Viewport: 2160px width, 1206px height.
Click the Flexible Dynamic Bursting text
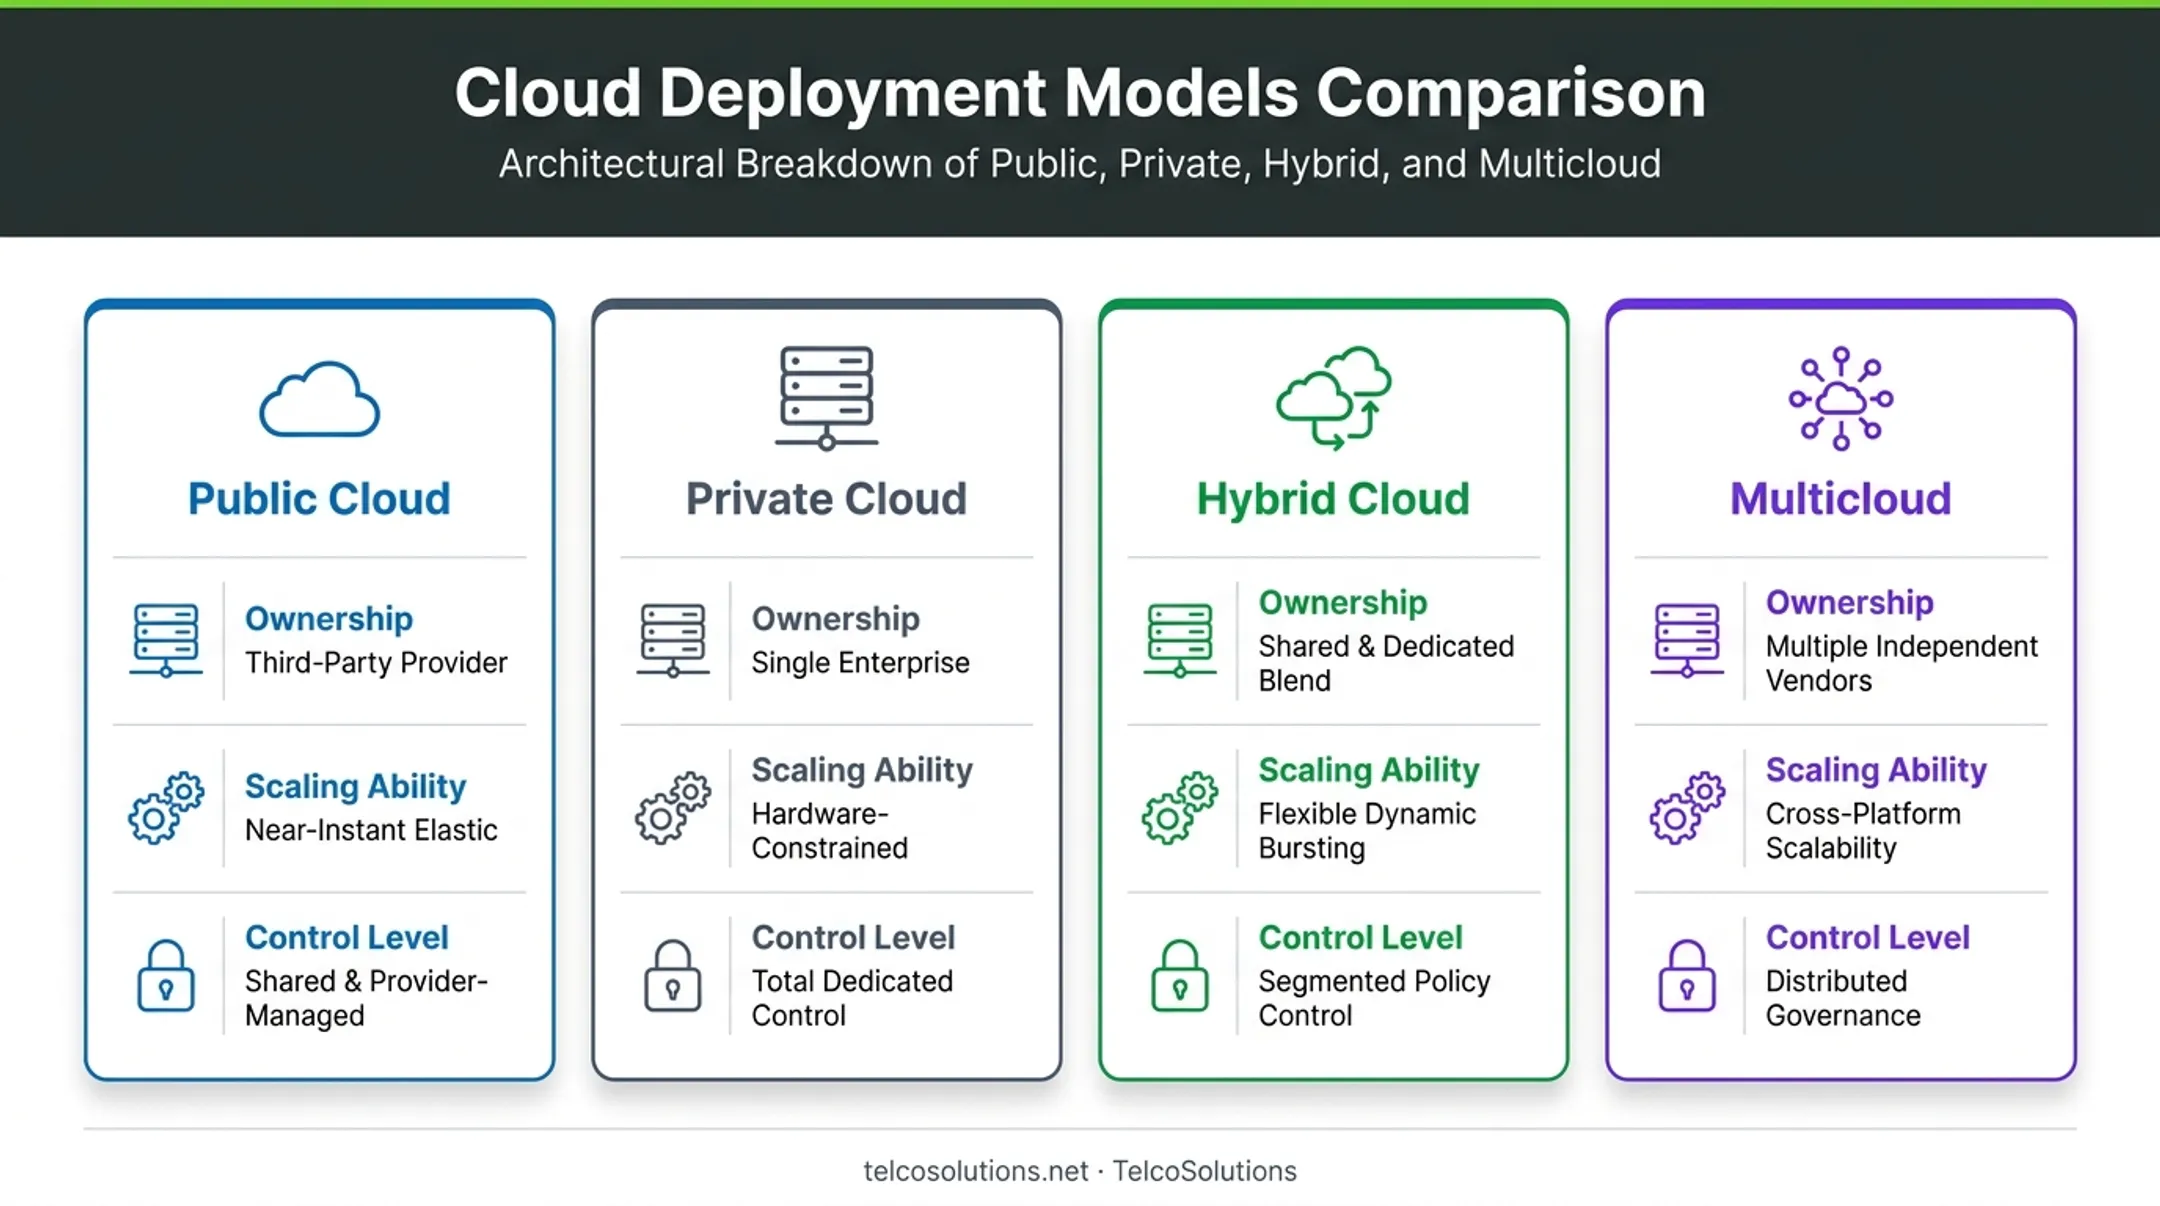(1367, 831)
